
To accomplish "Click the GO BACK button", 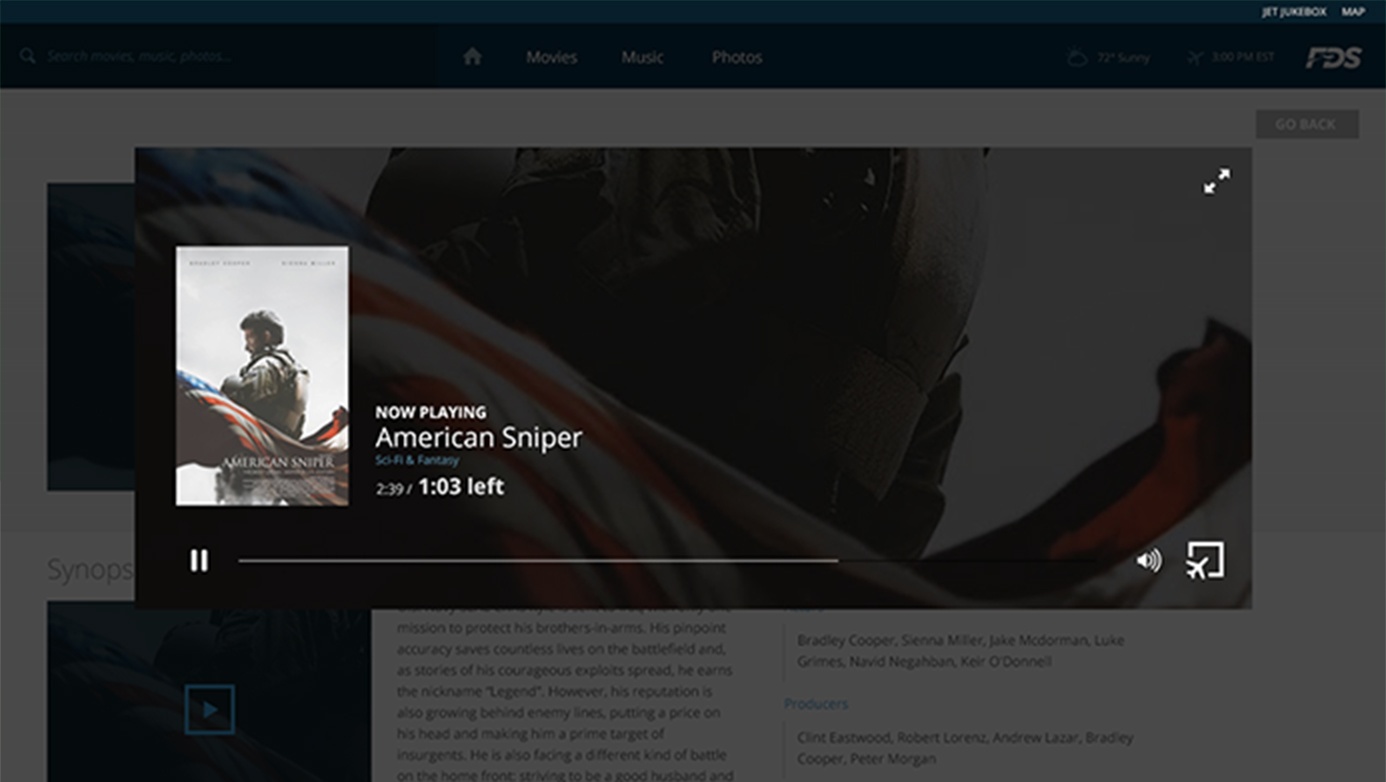I will click(1307, 124).
